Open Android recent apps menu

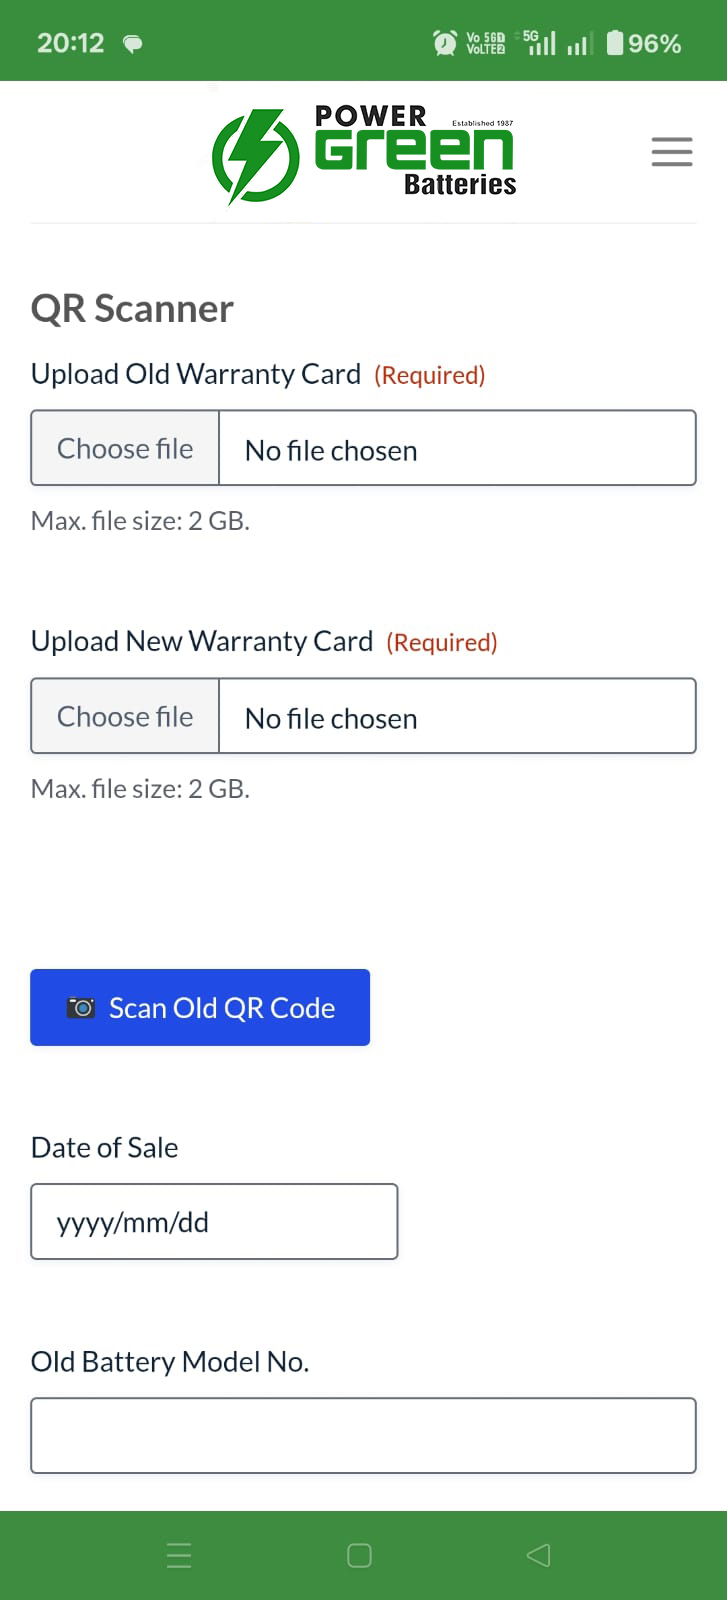click(x=179, y=1555)
